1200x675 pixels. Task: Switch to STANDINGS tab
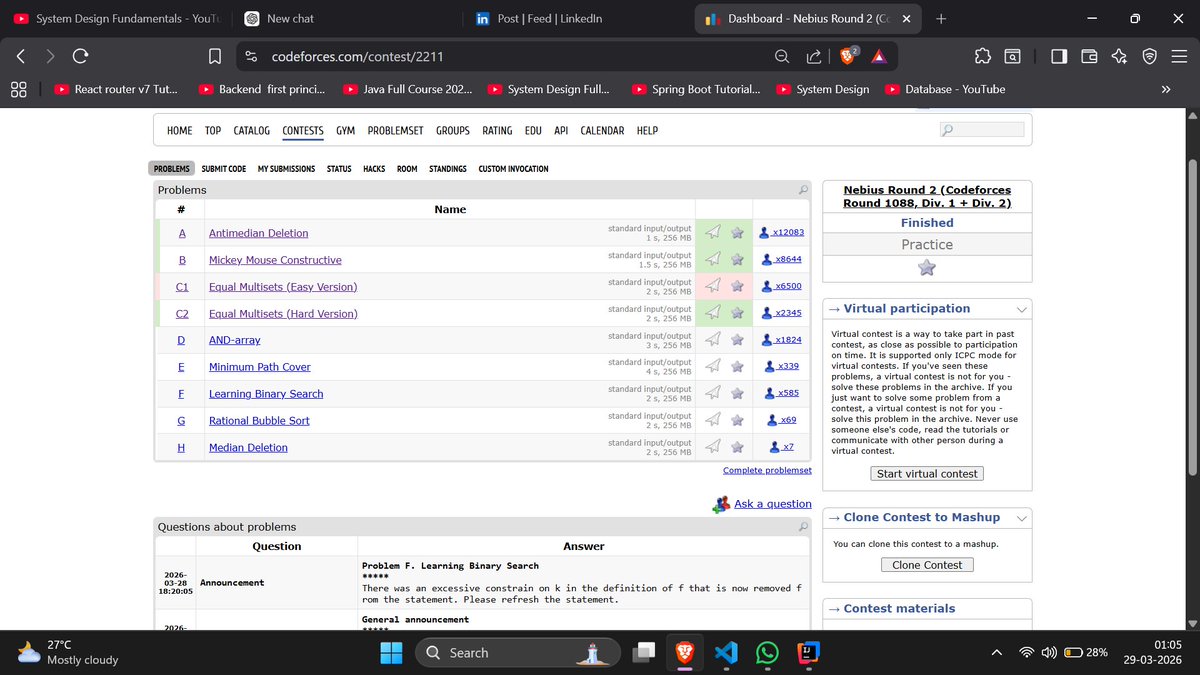click(448, 169)
